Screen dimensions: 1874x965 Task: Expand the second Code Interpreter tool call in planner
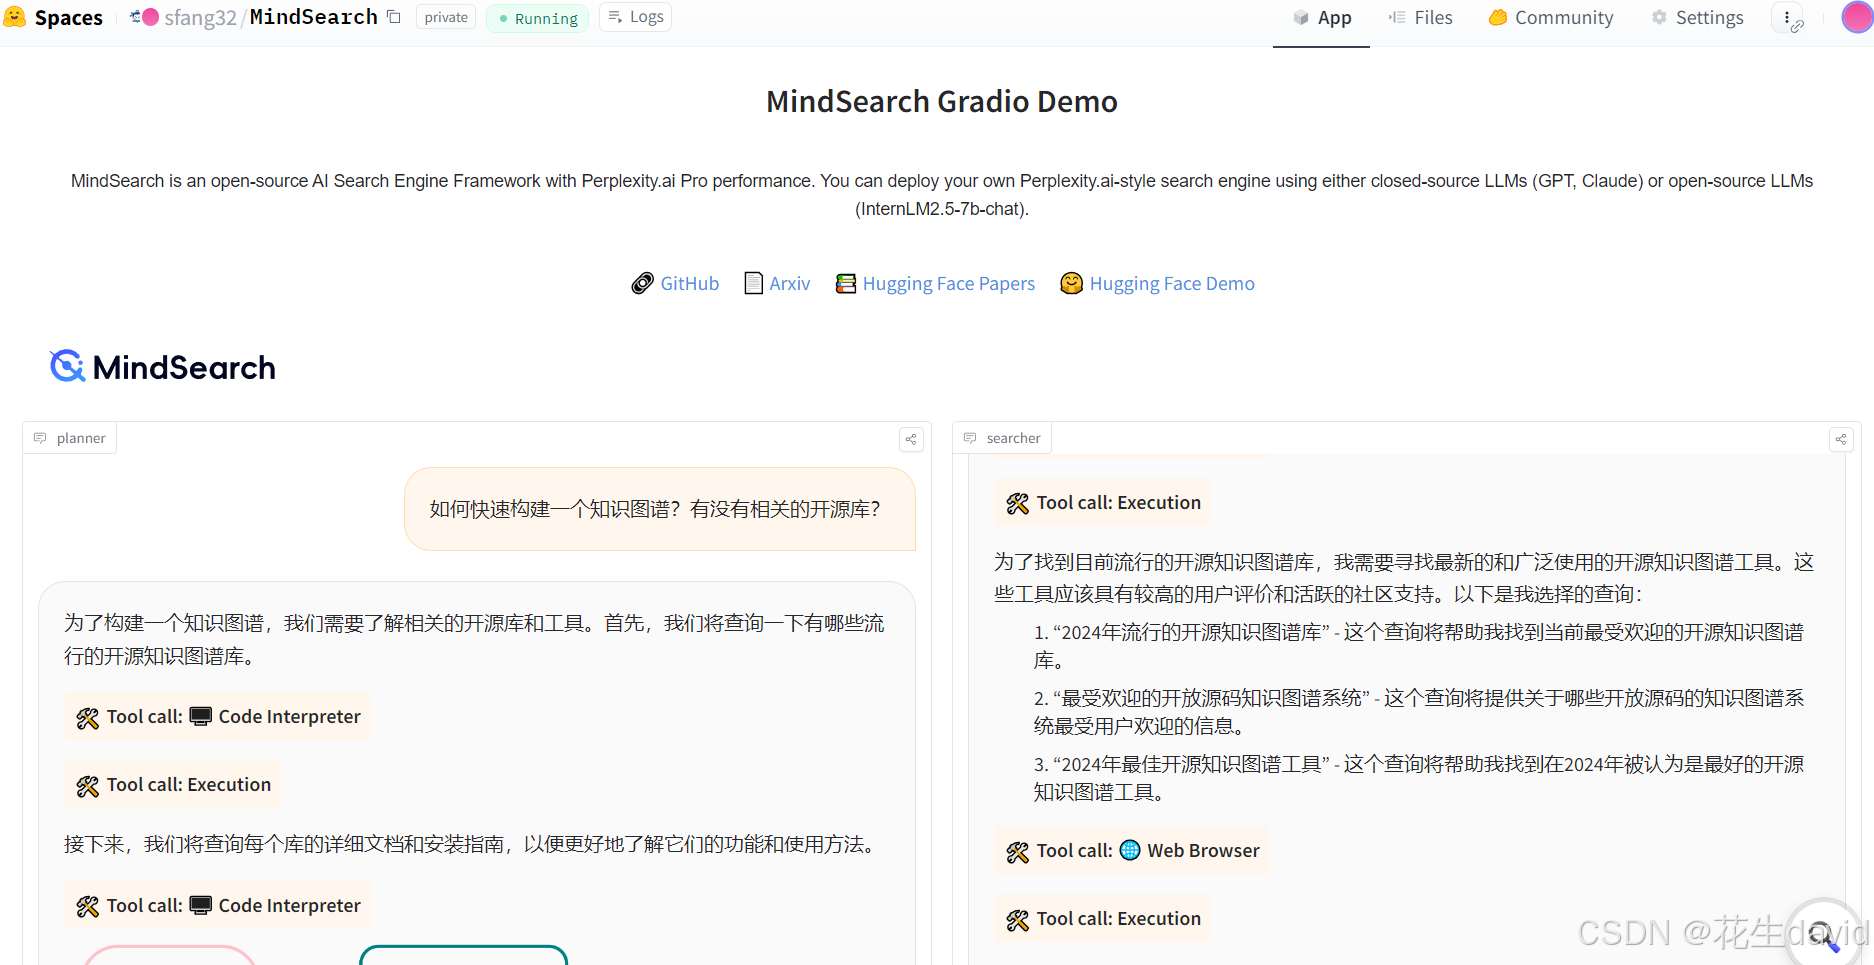pyautogui.click(x=217, y=906)
